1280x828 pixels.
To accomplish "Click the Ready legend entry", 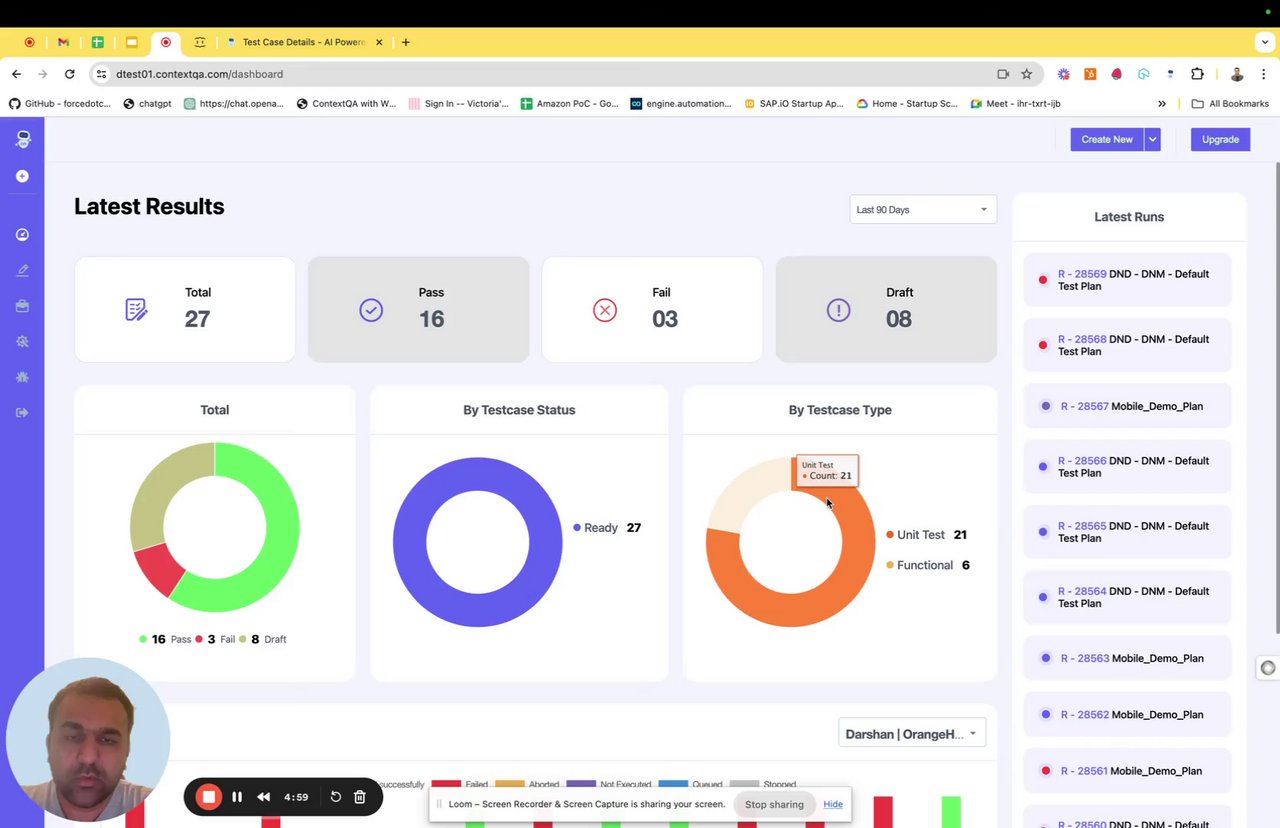I will coord(607,528).
